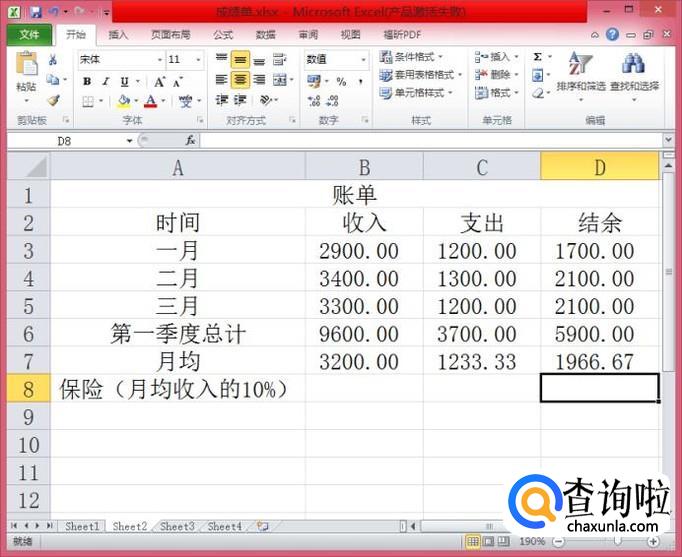
Task: Click the AutoSum sigma icon
Action: tap(538, 57)
